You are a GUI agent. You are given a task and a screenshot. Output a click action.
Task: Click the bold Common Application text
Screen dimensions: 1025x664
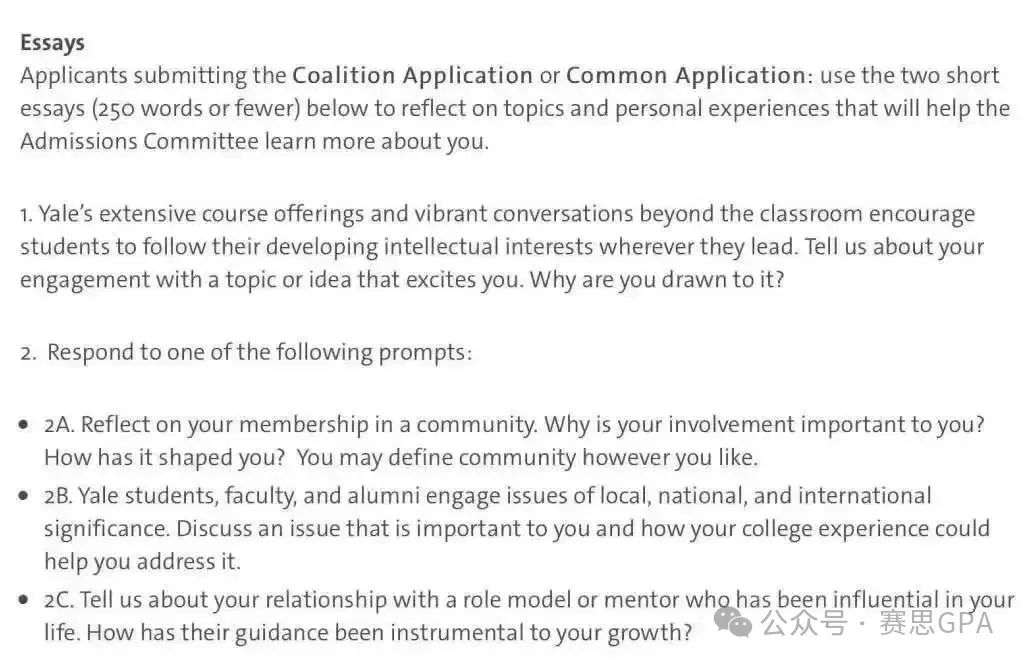tap(686, 75)
